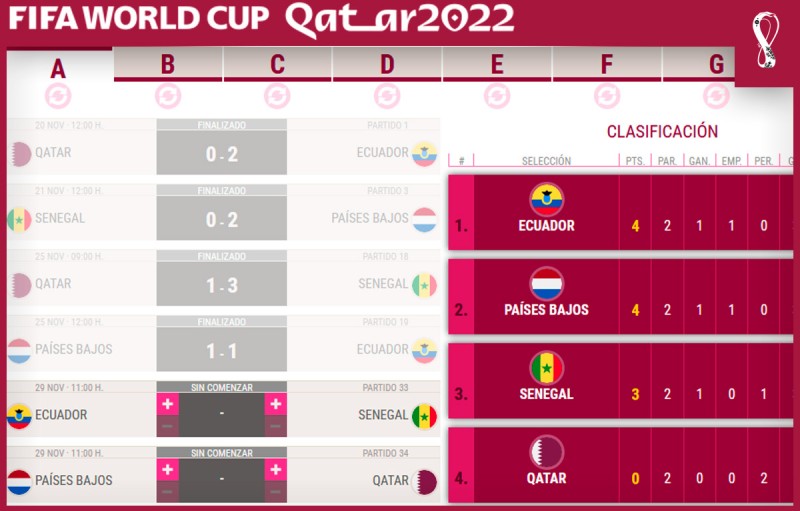The width and height of the screenshot is (800, 511).
Task: Click the refresh icon under group C
Action: [277, 96]
